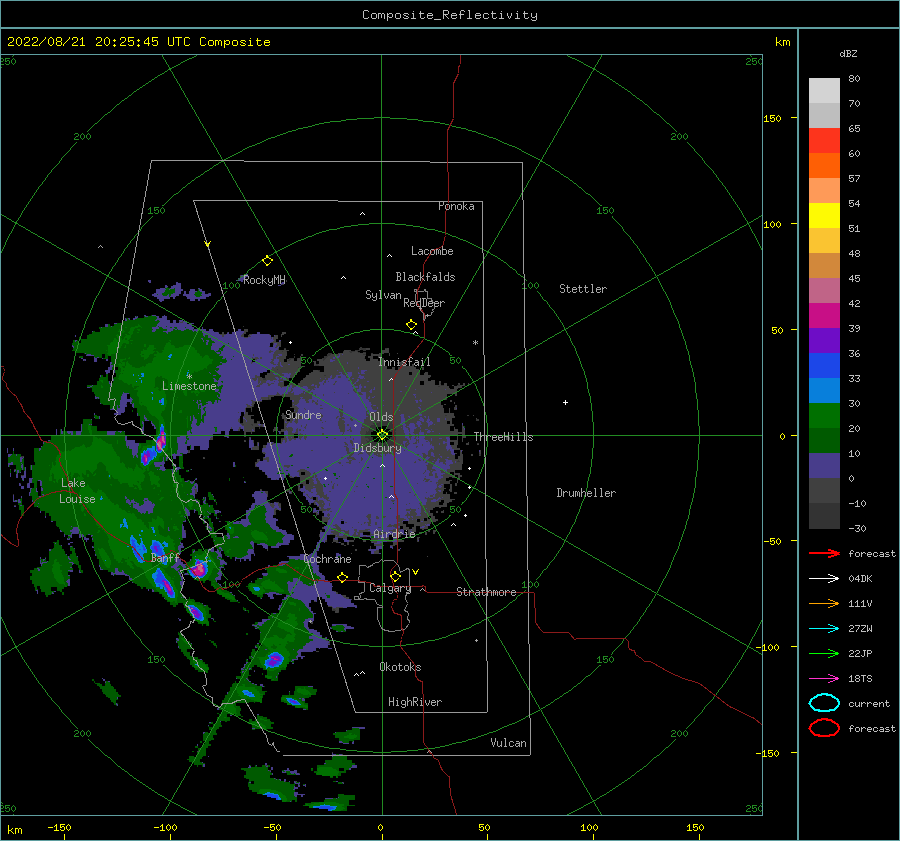Click the Banff location label

(165, 558)
